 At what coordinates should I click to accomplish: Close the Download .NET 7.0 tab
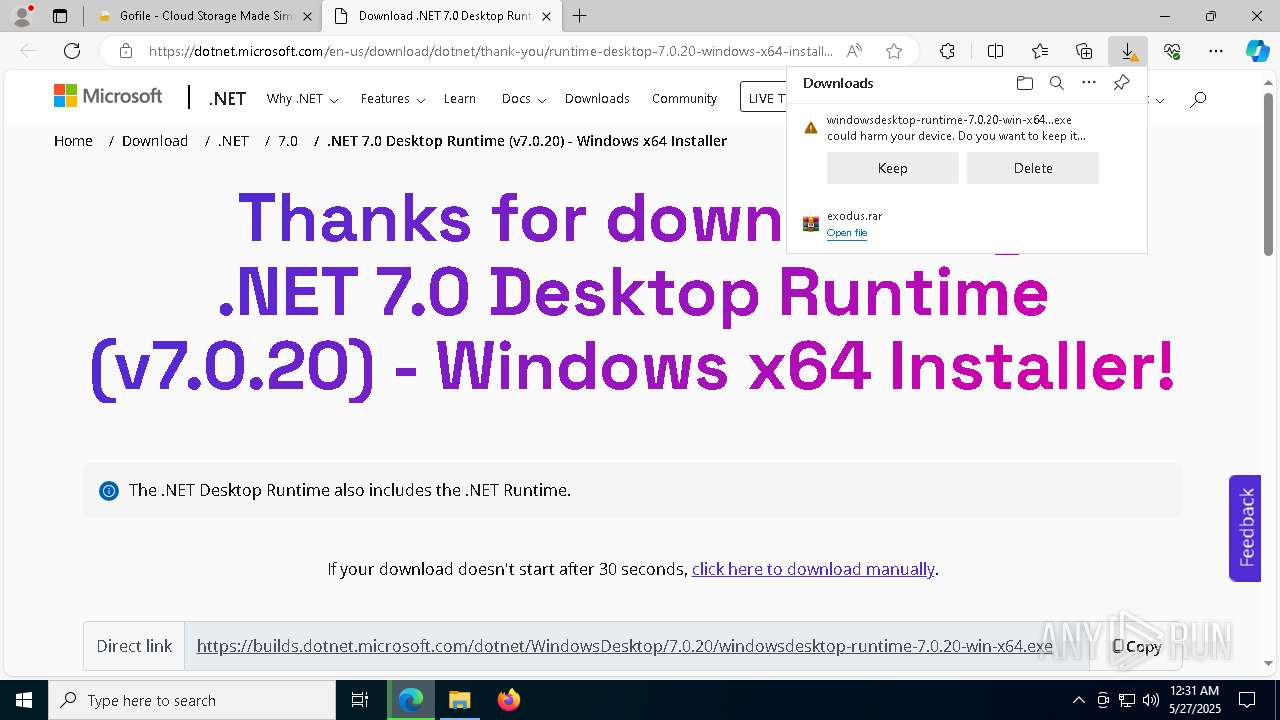(546, 16)
